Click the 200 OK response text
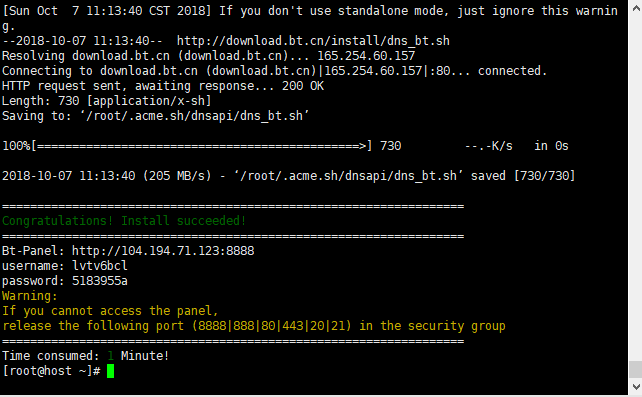642x397 pixels. (303, 86)
